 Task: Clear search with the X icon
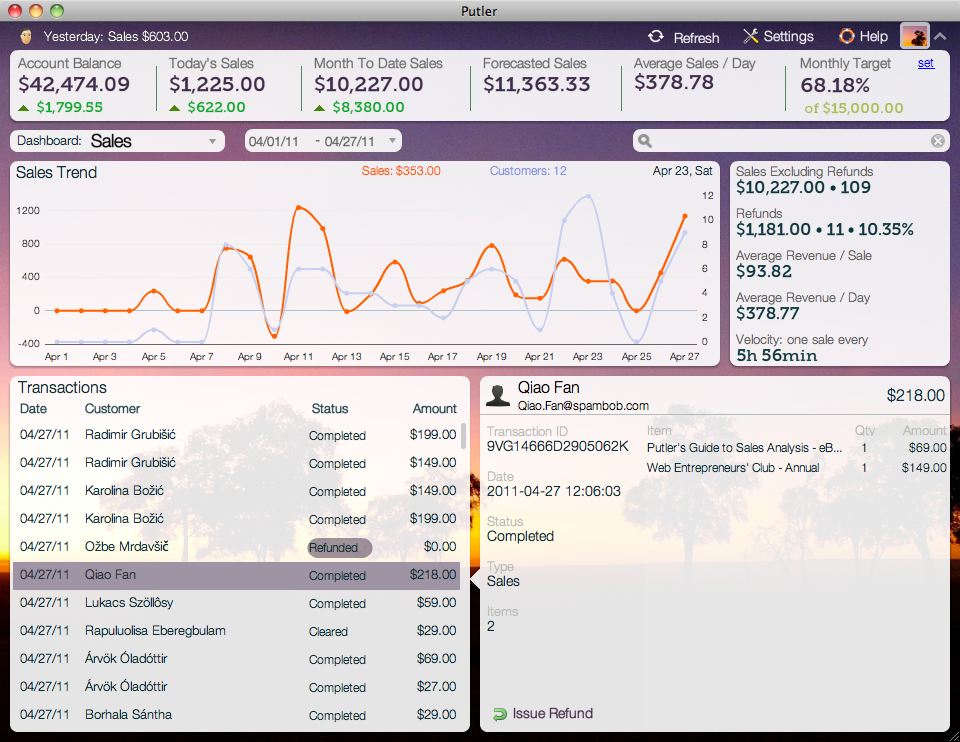click(x=937, y=141)
